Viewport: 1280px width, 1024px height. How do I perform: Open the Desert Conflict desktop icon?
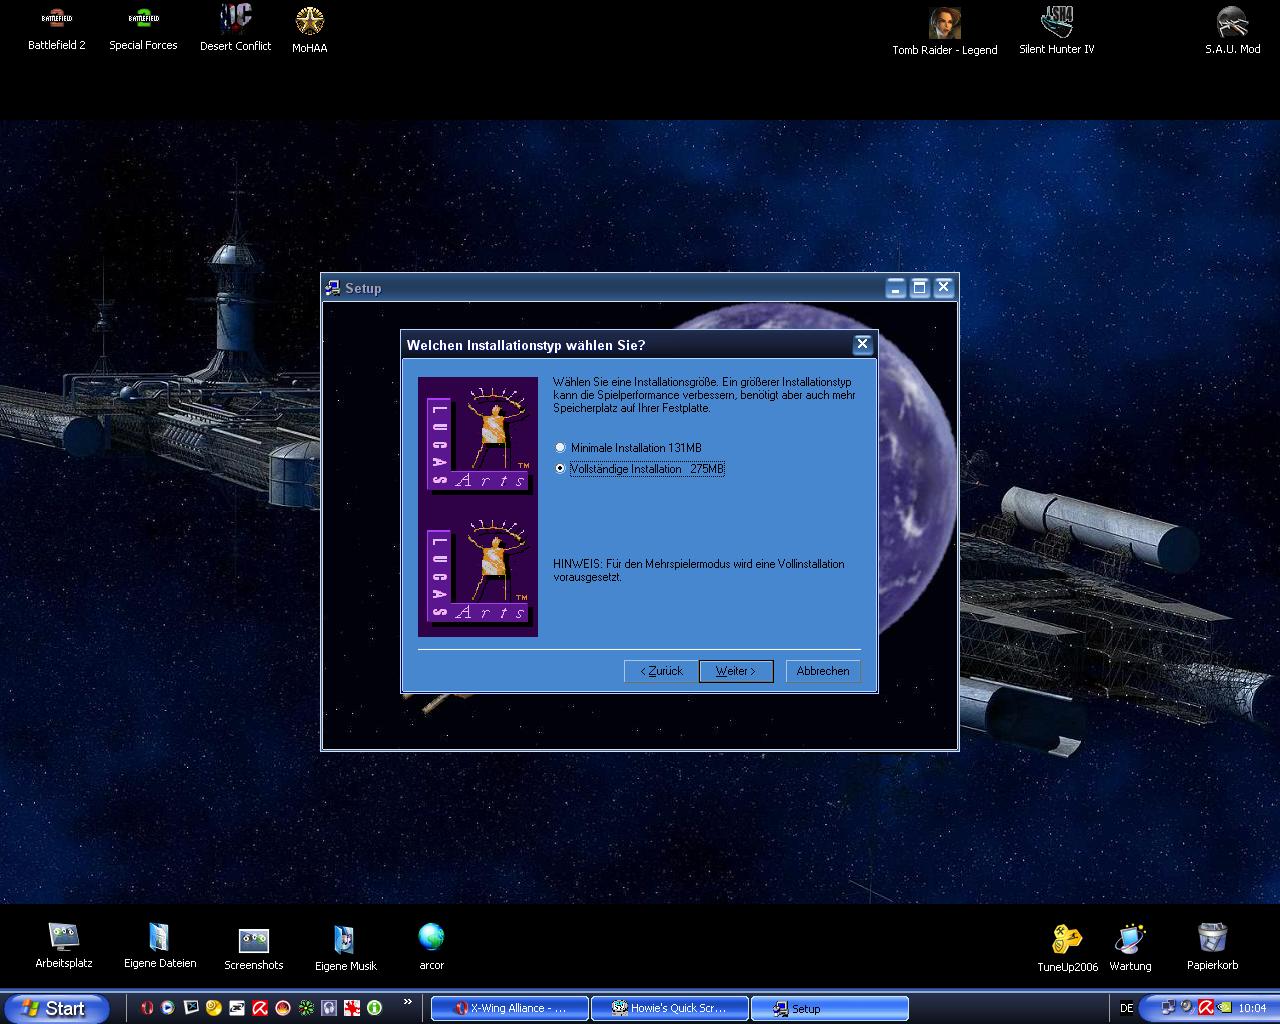tap(236, 28)
